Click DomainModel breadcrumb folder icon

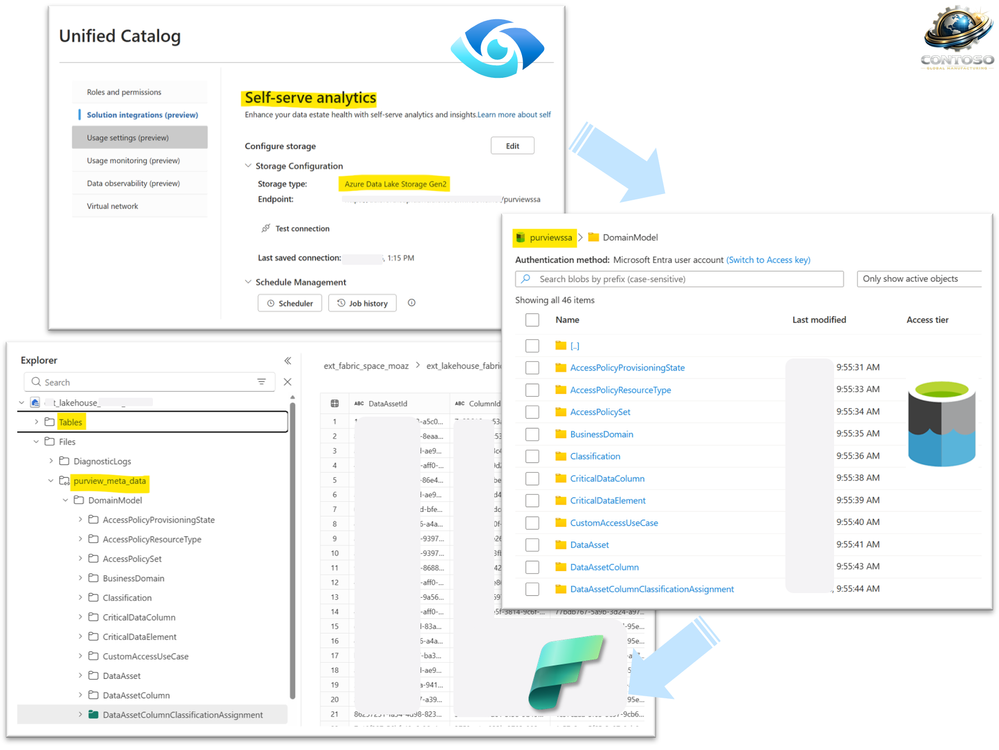593,237
